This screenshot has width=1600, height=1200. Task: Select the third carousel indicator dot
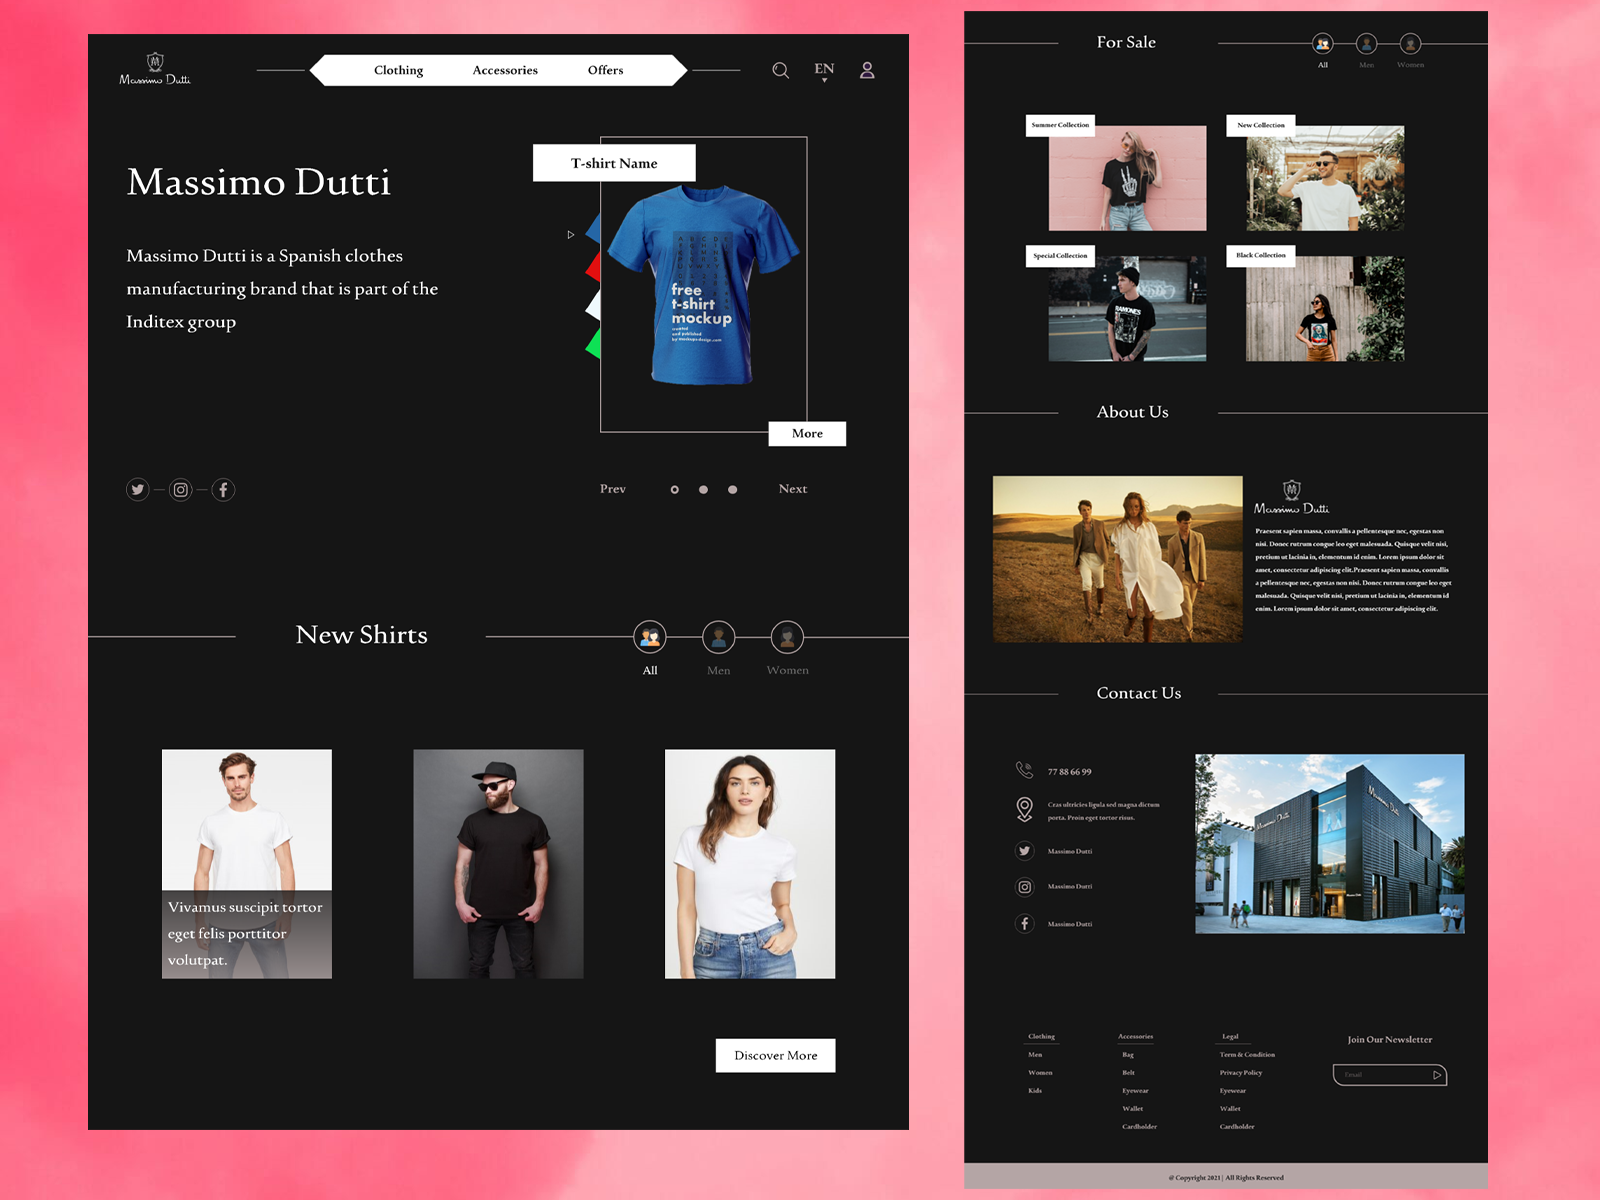coord(730,489)
